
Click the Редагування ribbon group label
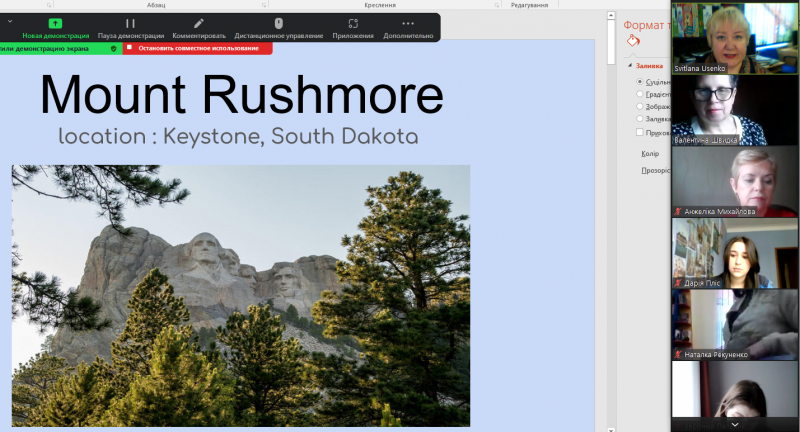pos(530,5)
